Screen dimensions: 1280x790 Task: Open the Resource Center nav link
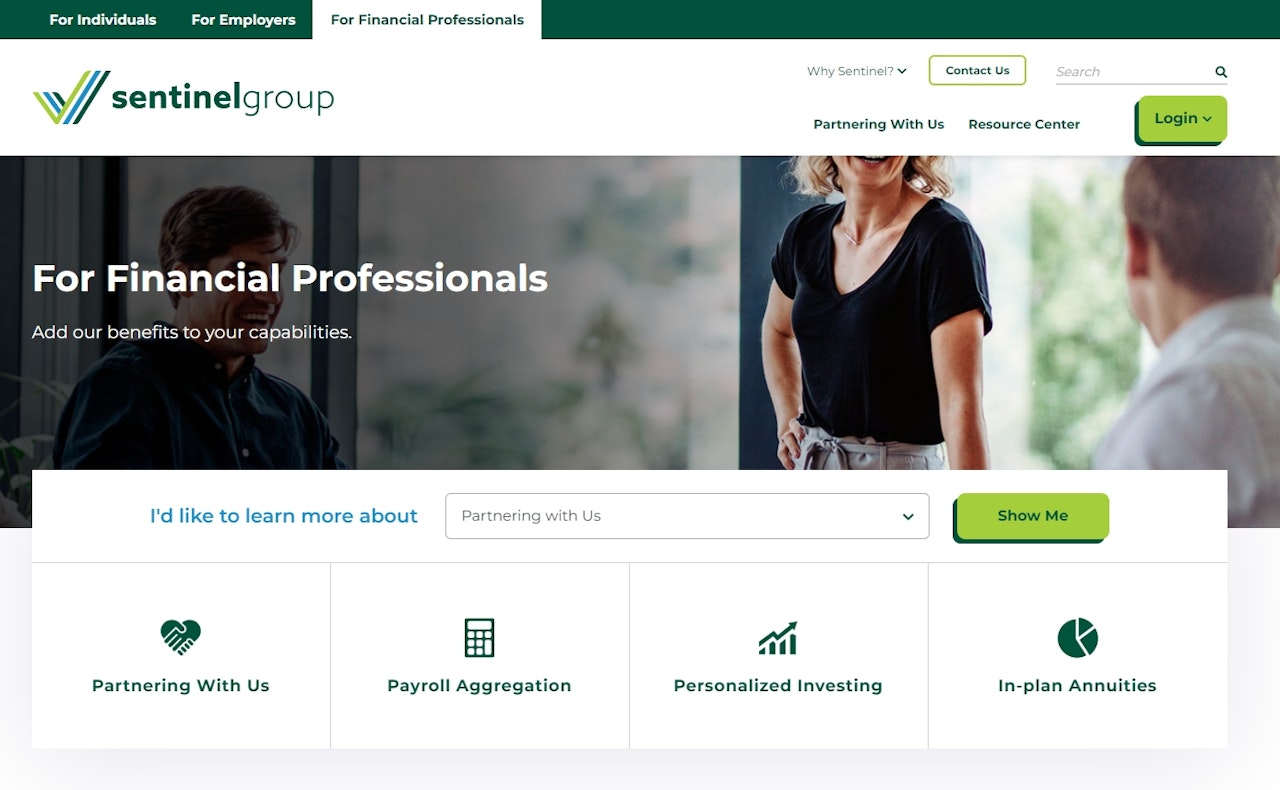point(1024,124)
